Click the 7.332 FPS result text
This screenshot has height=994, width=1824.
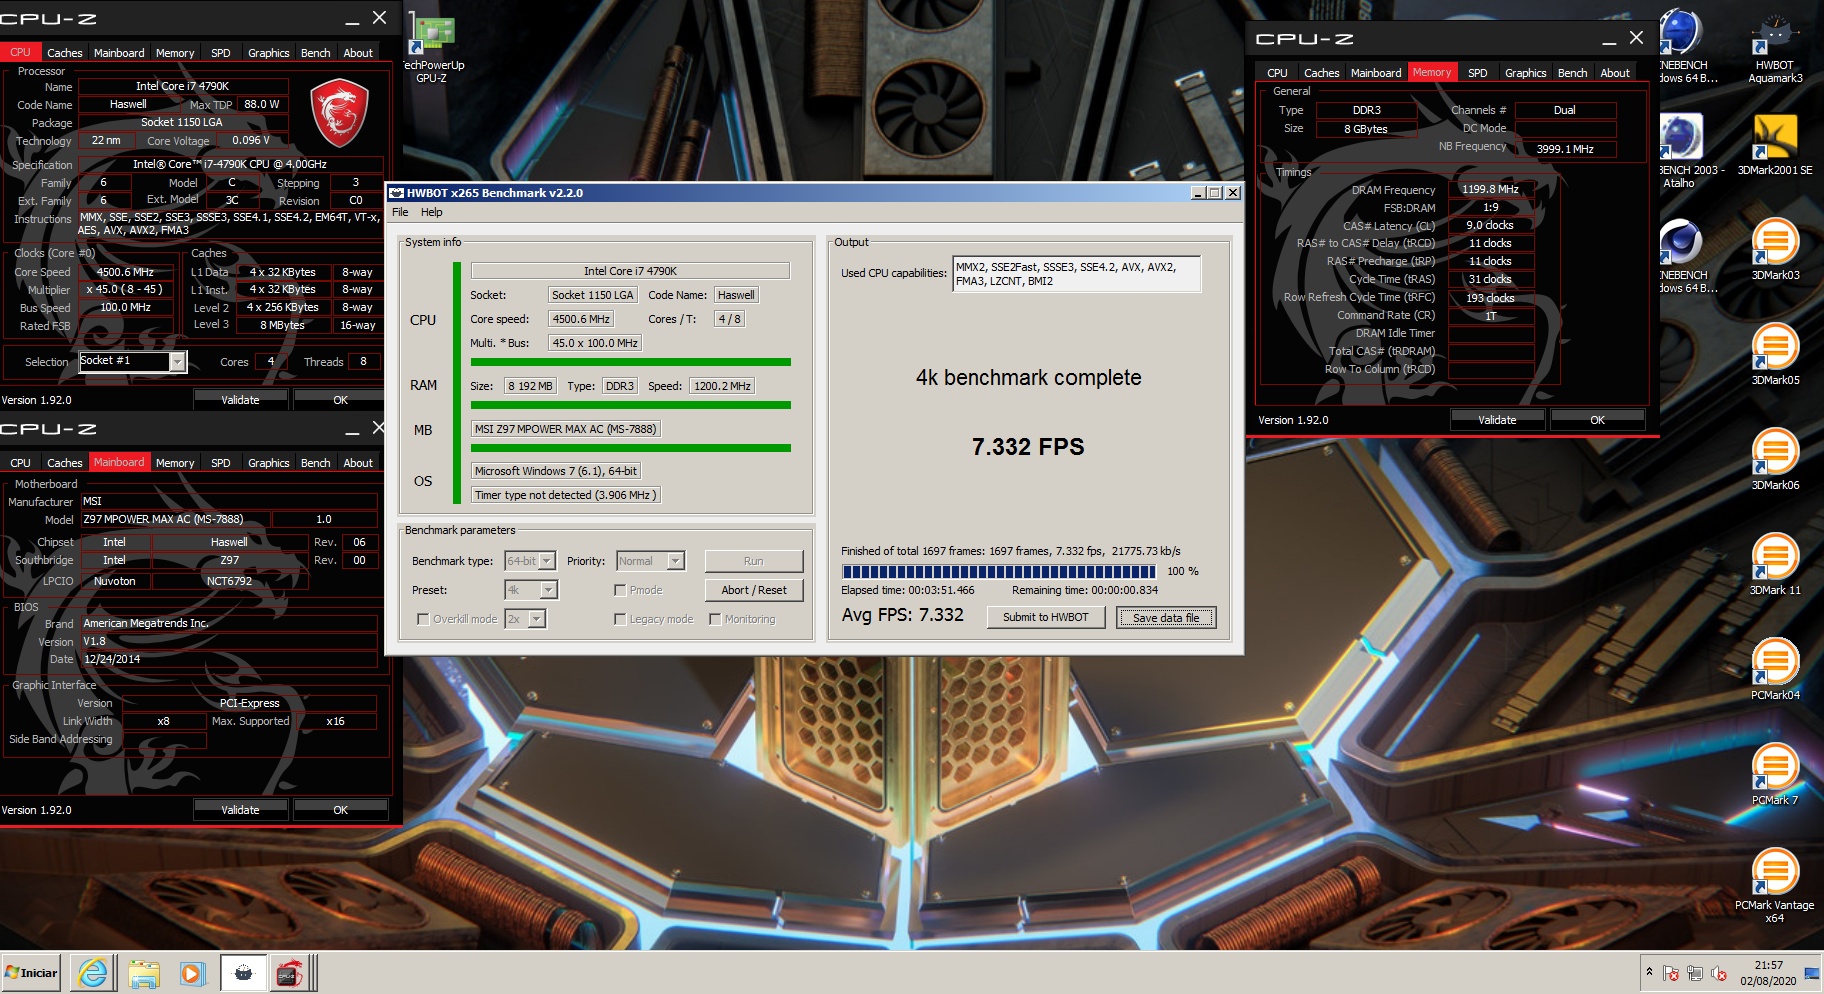pyautogui.click(x=1028, y=447)
